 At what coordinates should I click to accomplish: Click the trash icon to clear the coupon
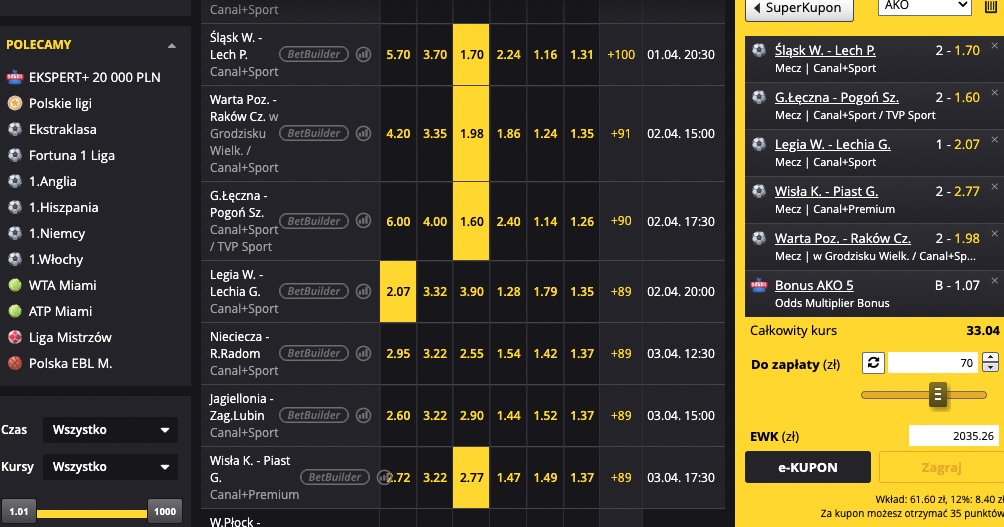coord(991,6)
